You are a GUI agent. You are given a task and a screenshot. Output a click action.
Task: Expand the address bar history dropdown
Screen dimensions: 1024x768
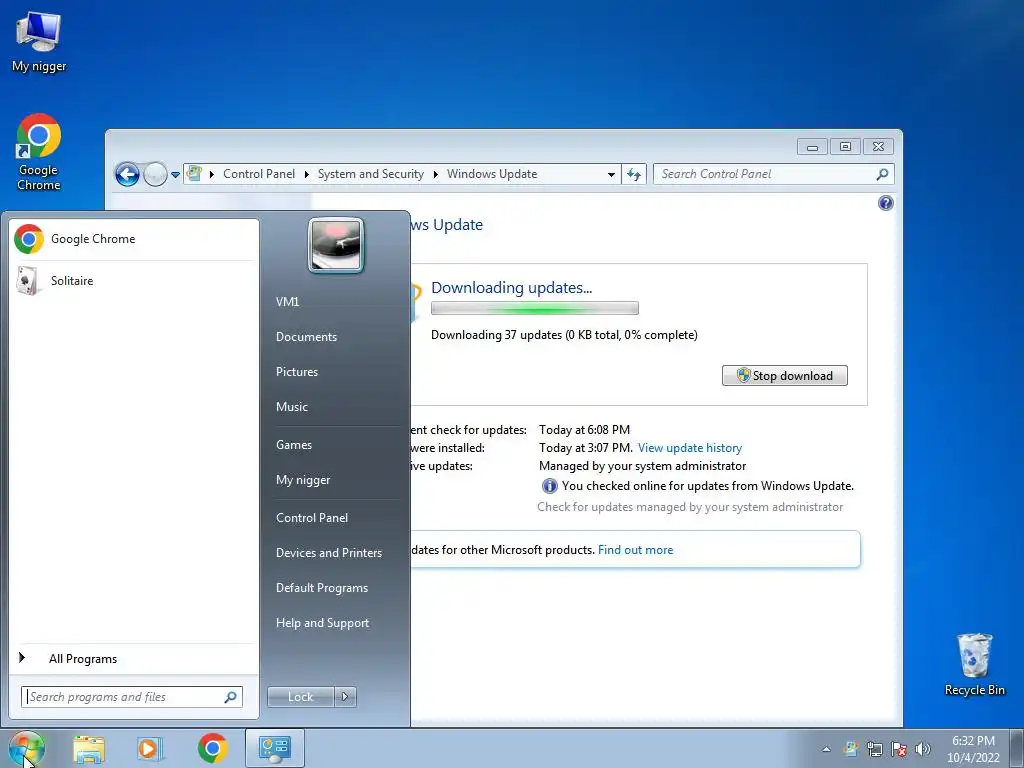tap(611, 174)
